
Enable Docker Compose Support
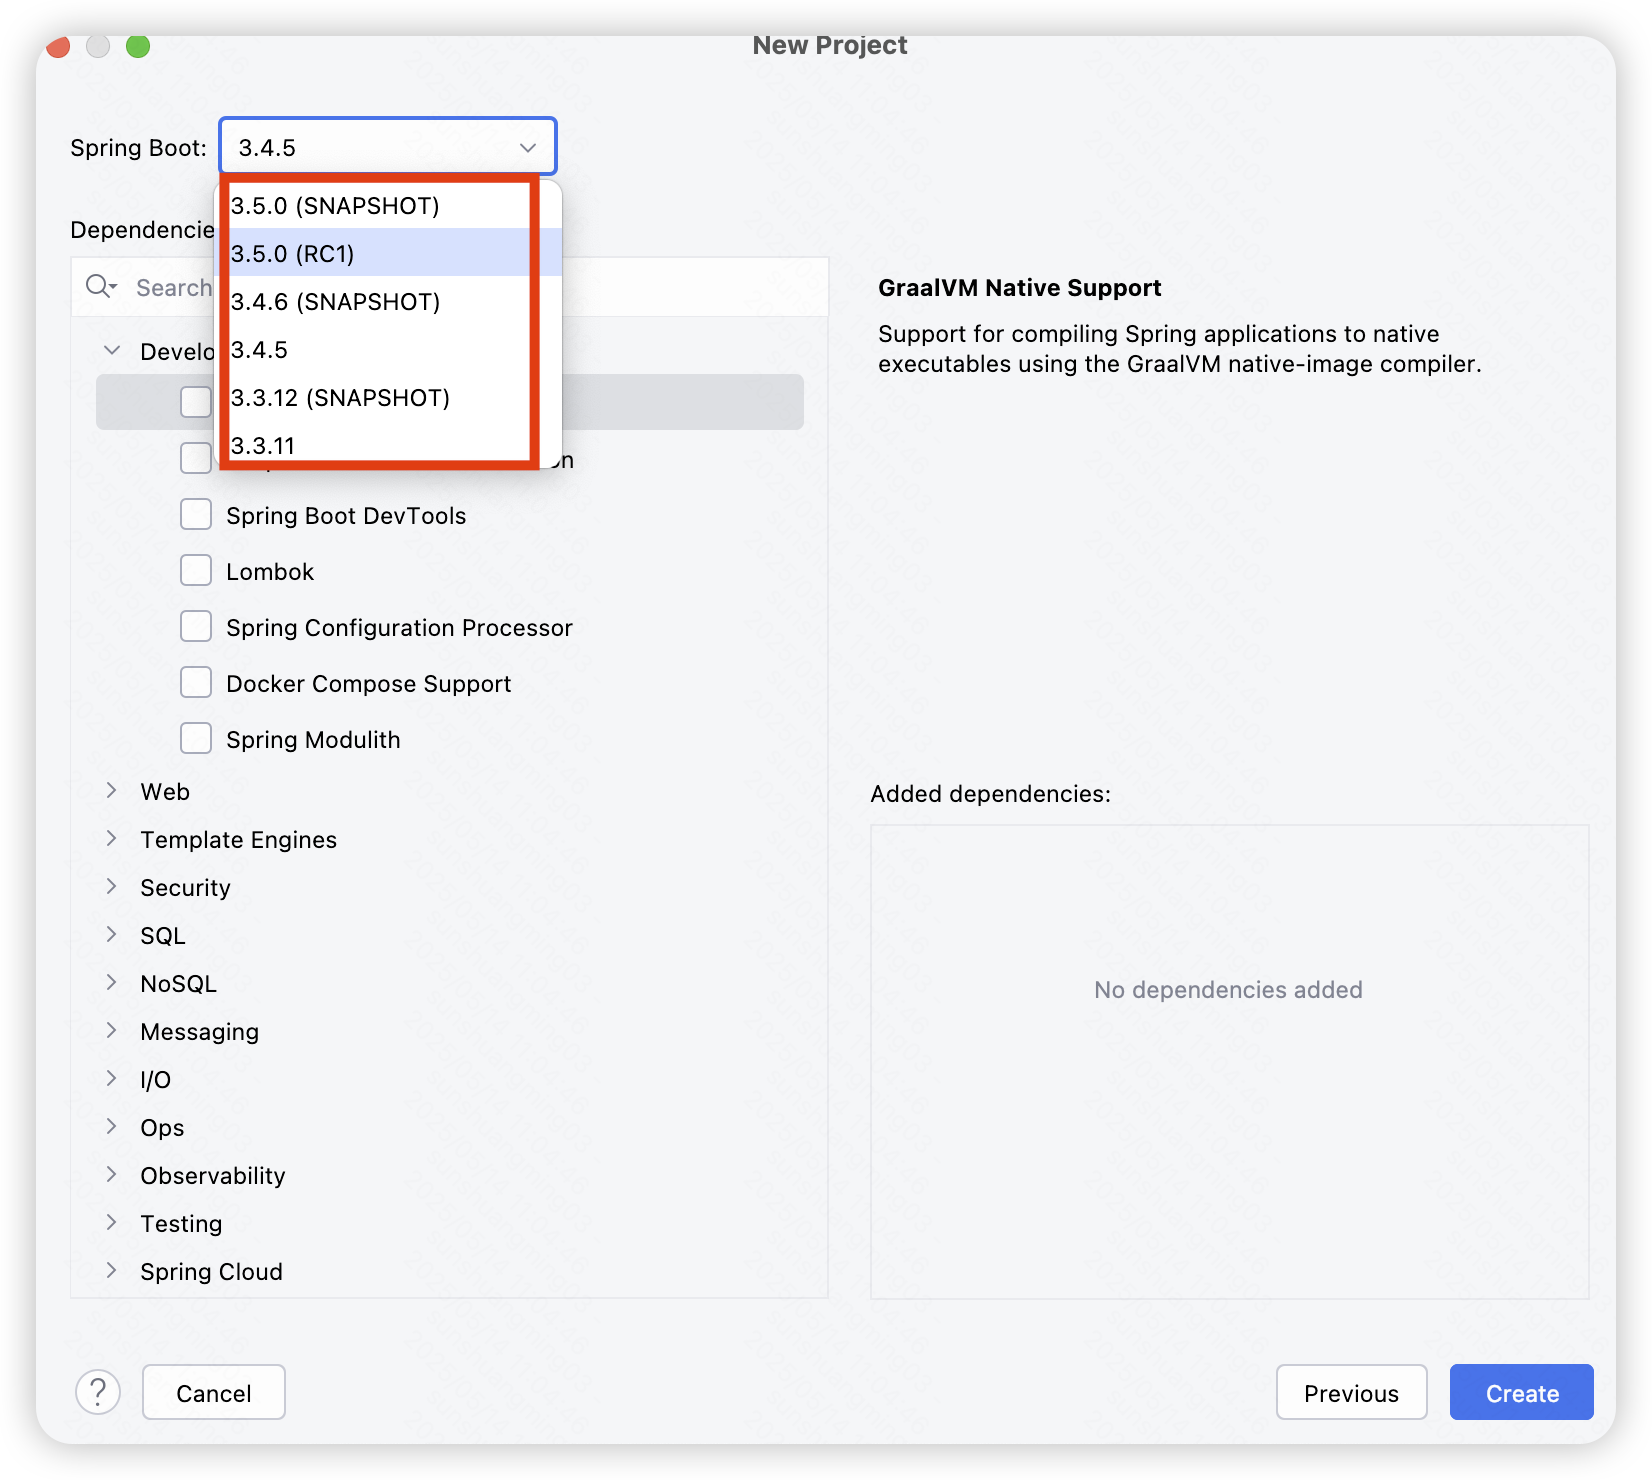click(x=196, y=683)
